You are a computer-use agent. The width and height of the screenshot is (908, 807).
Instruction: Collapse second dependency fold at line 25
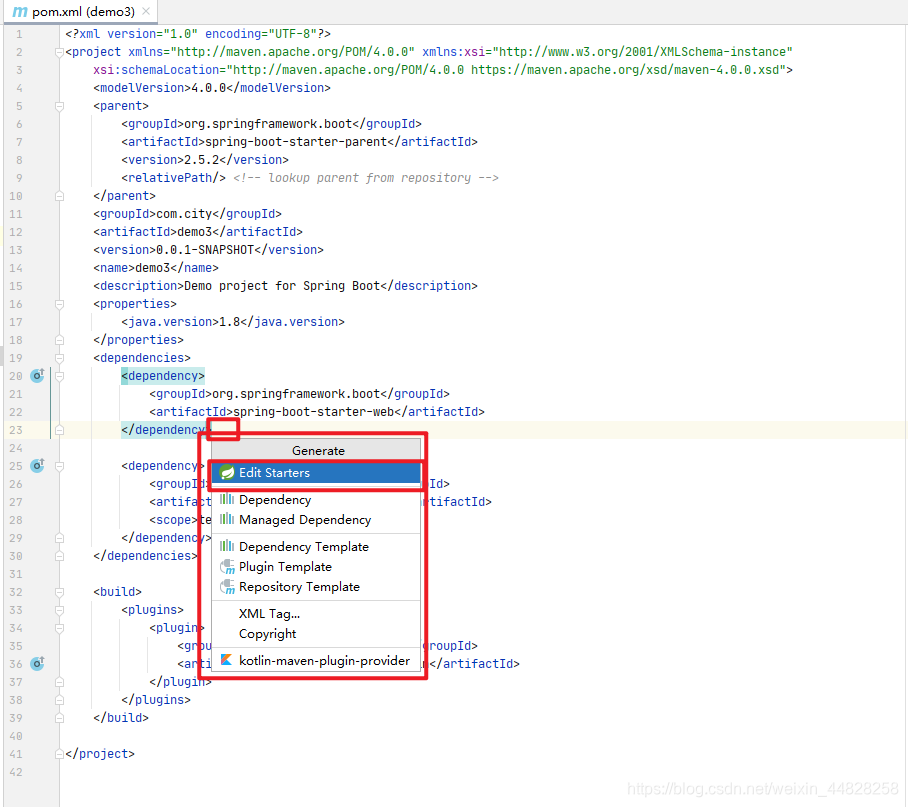point(59,466)
